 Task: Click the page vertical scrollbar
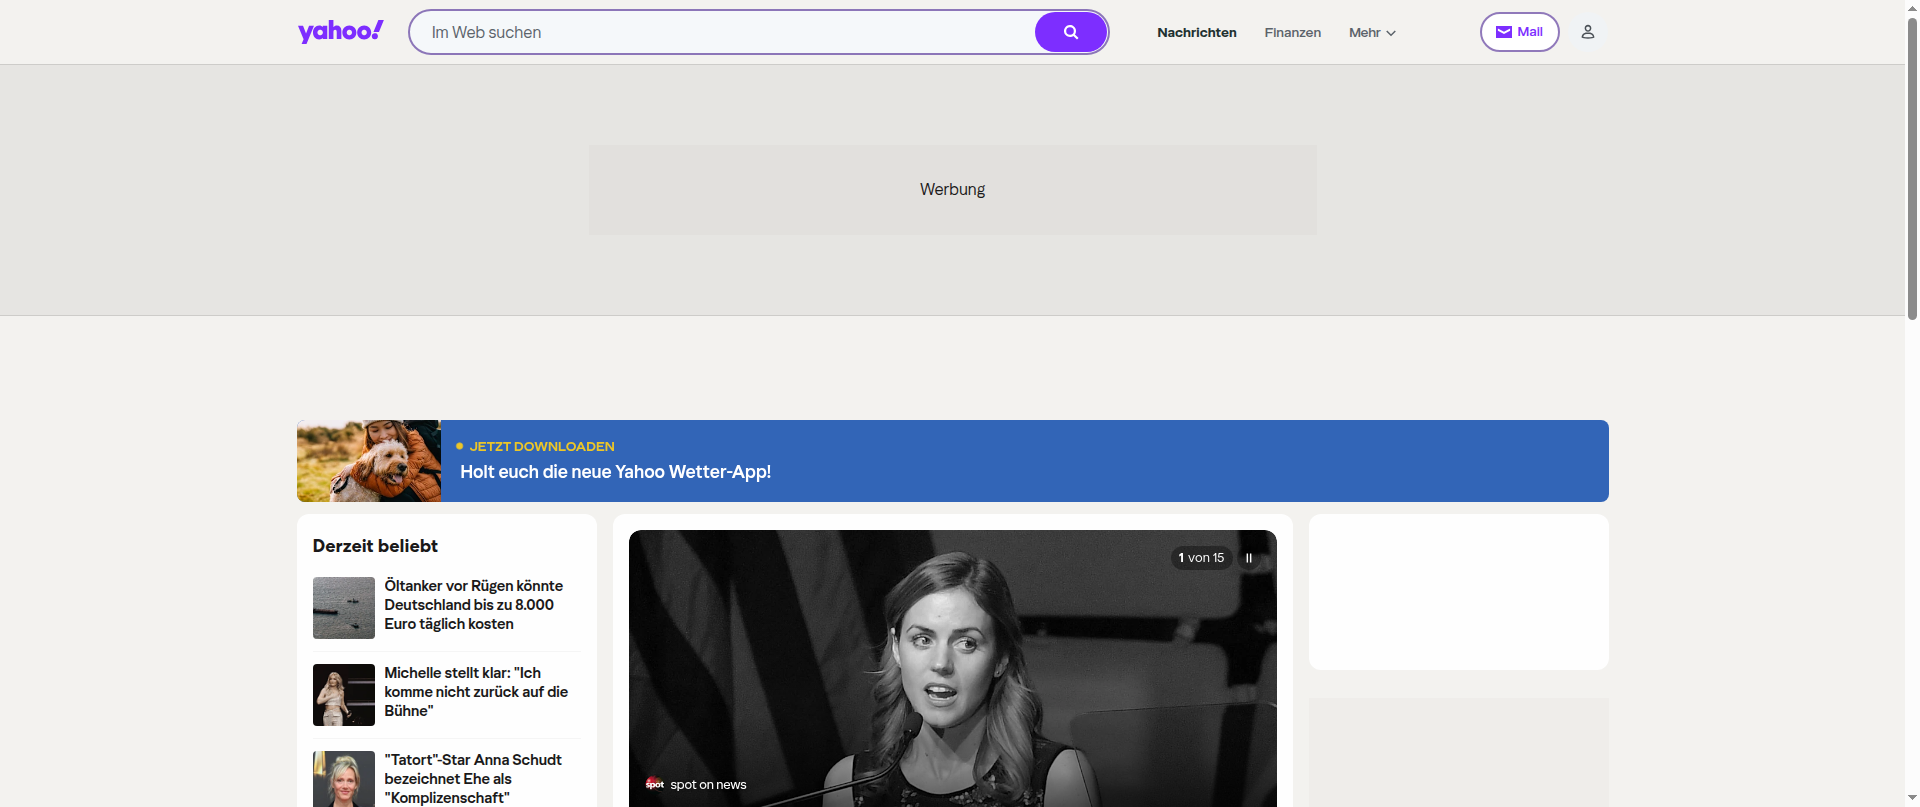[1912, 170]
